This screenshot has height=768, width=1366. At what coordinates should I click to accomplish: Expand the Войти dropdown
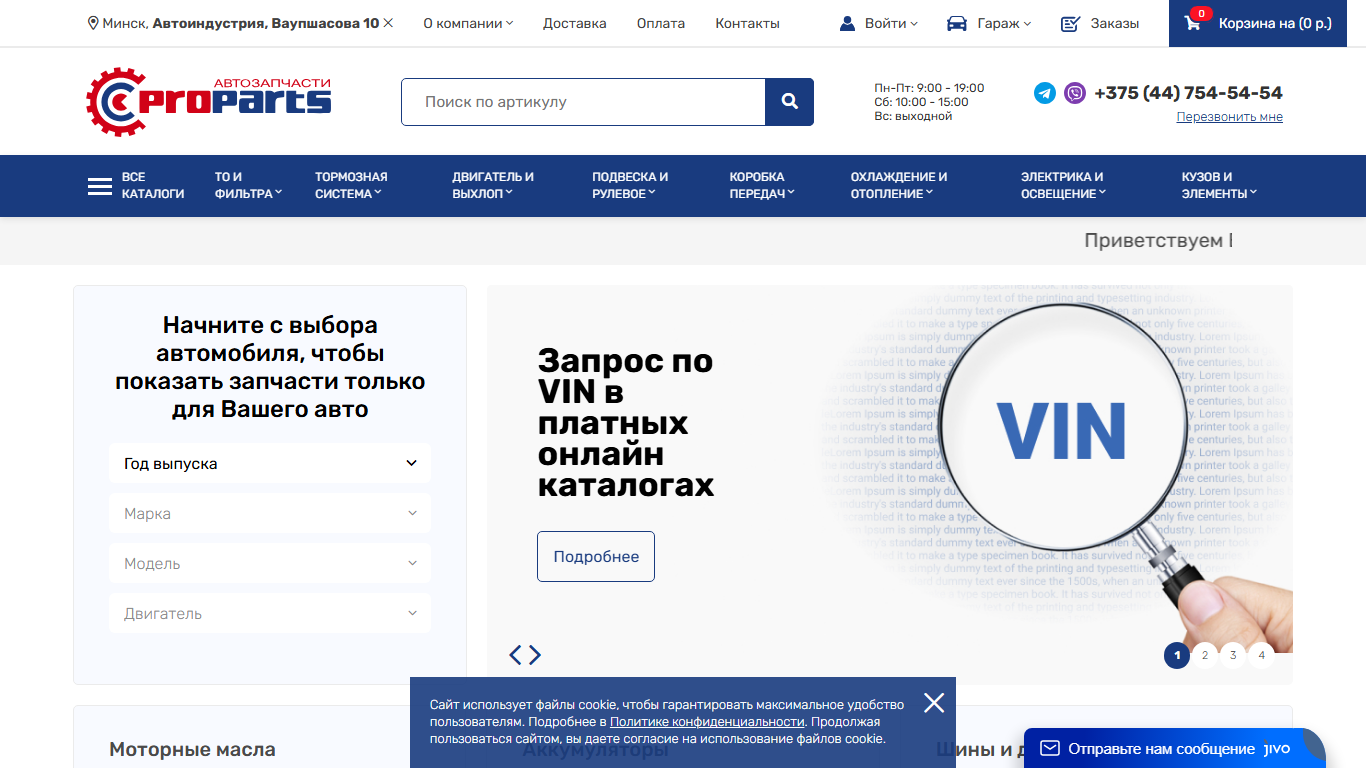click(x=891, y=23)
